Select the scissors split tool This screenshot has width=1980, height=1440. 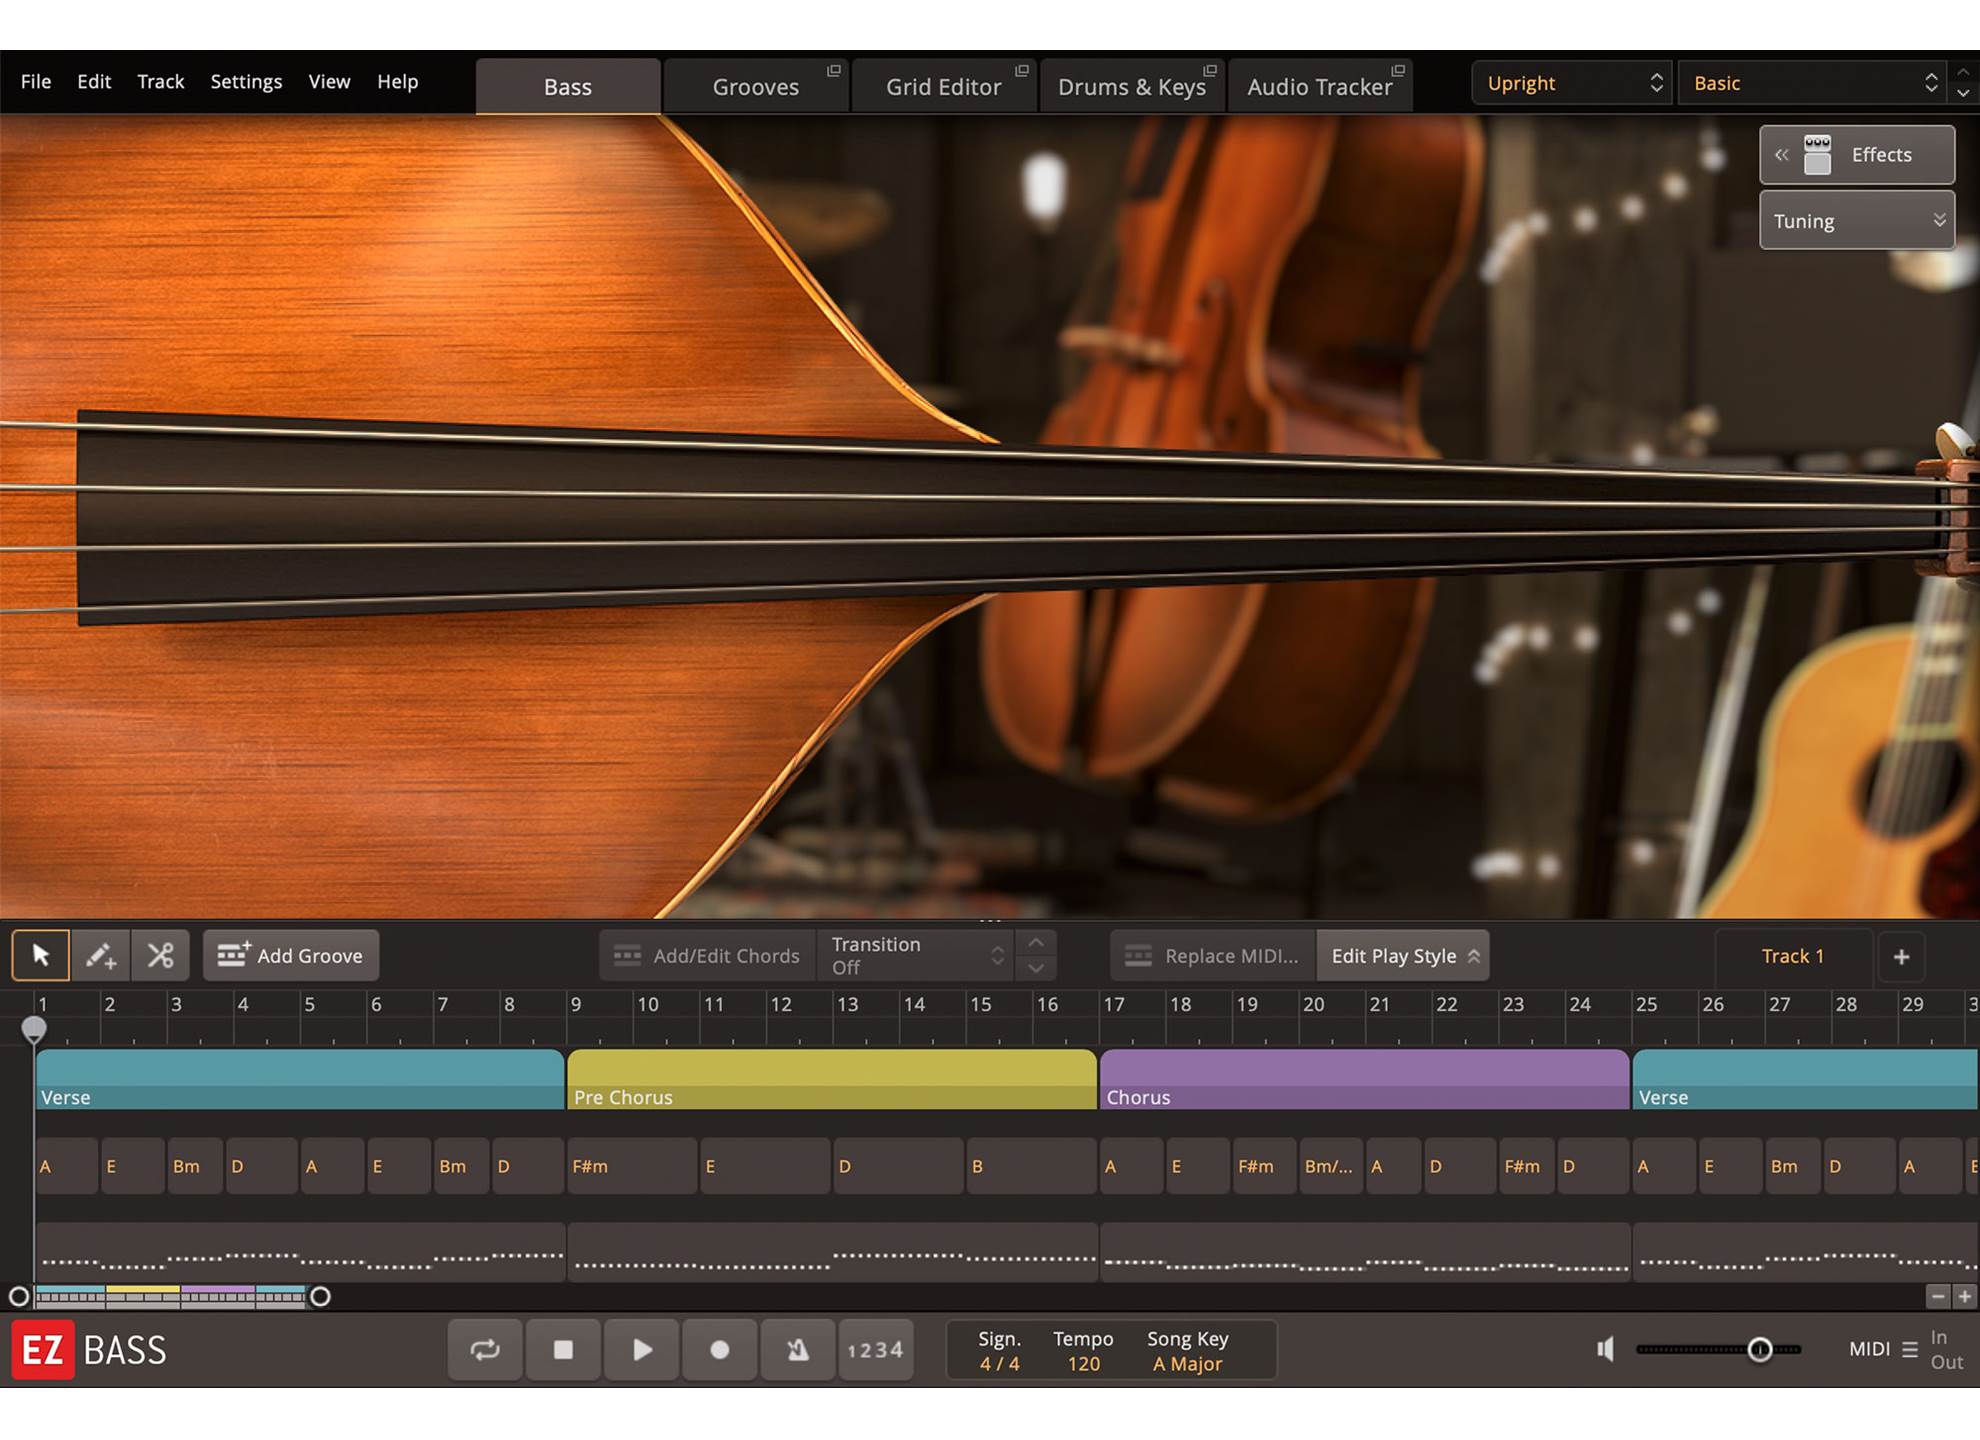(x=160, y=955)
